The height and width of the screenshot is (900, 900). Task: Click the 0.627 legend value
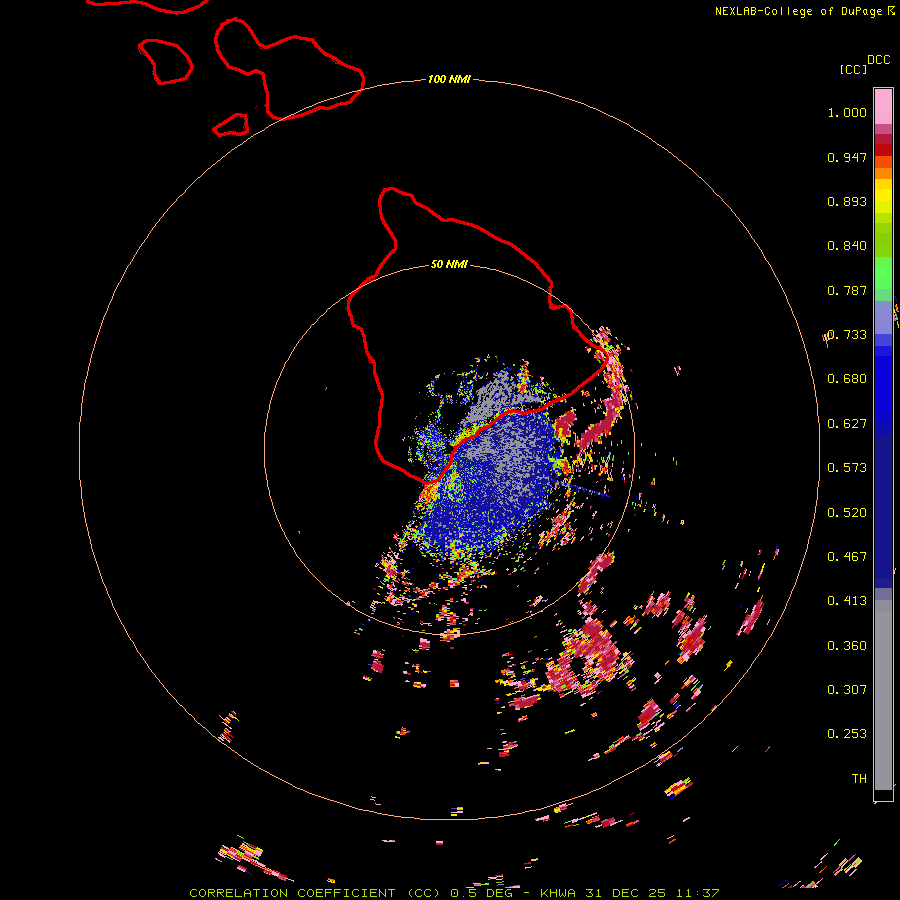click(x=847, y=424)
